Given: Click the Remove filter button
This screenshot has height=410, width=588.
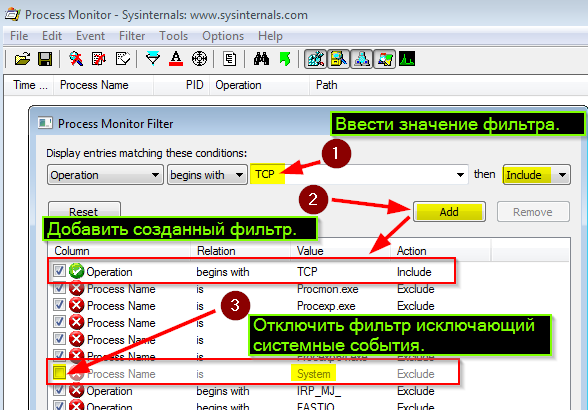Looking at the screenshot, I should coord(533,212).
